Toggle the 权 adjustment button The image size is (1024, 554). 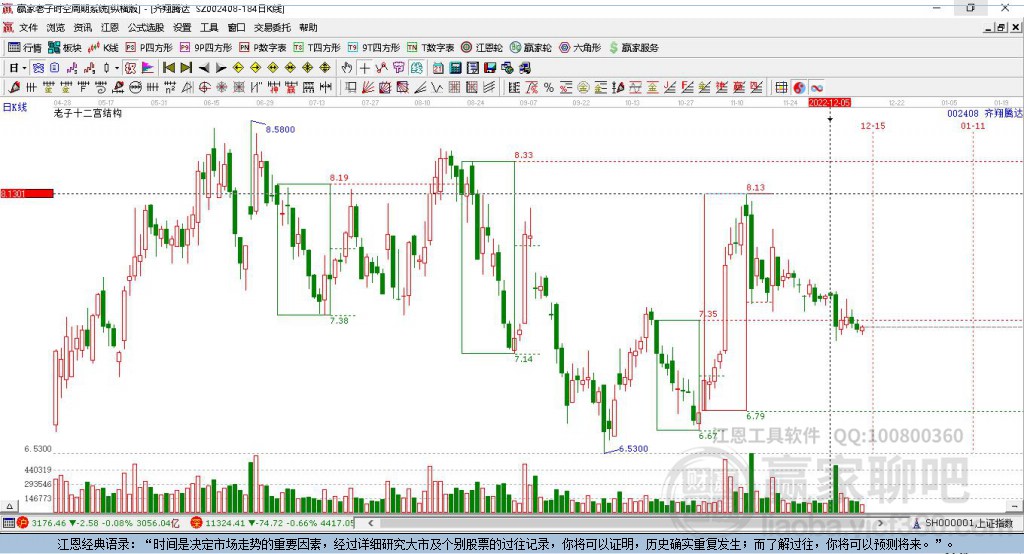[130, 68]
